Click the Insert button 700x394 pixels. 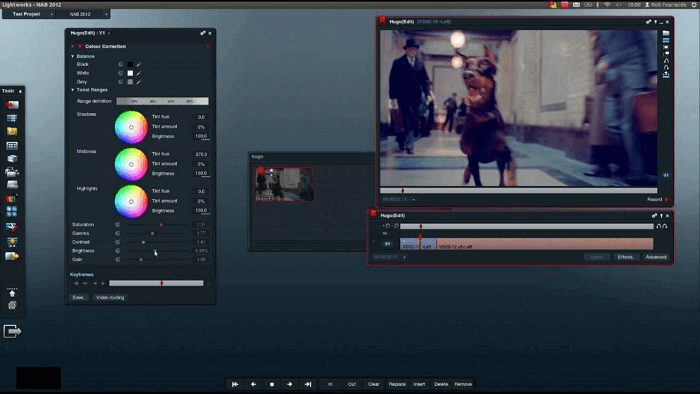point(419,384)
